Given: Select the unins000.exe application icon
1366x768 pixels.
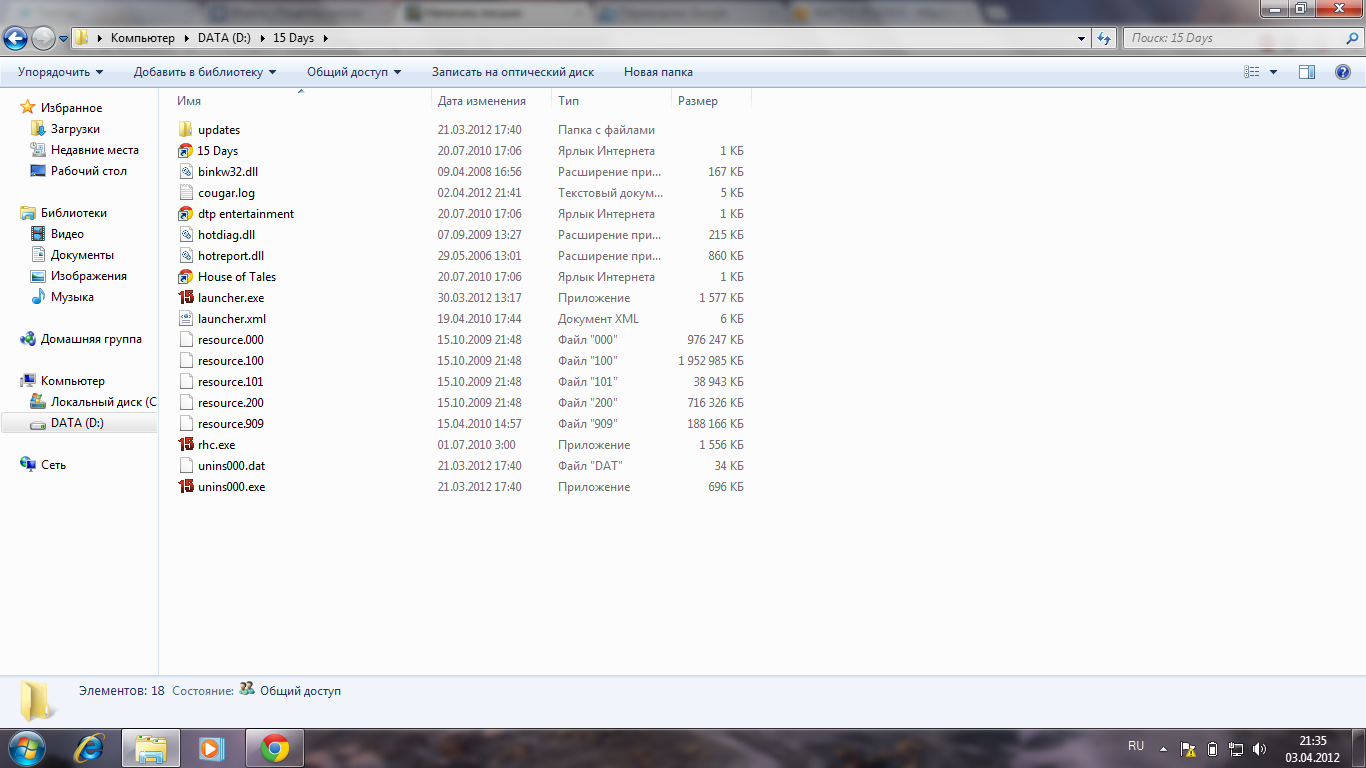Looking at the screenshot, I should pos(185,487).
